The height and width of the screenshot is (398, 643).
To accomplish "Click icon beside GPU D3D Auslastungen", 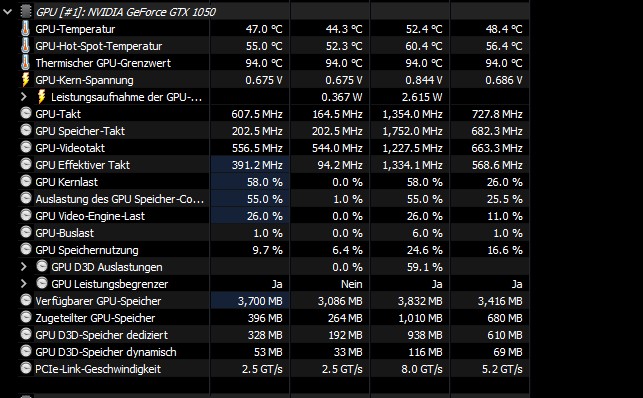I will click(x=42, y=266).
